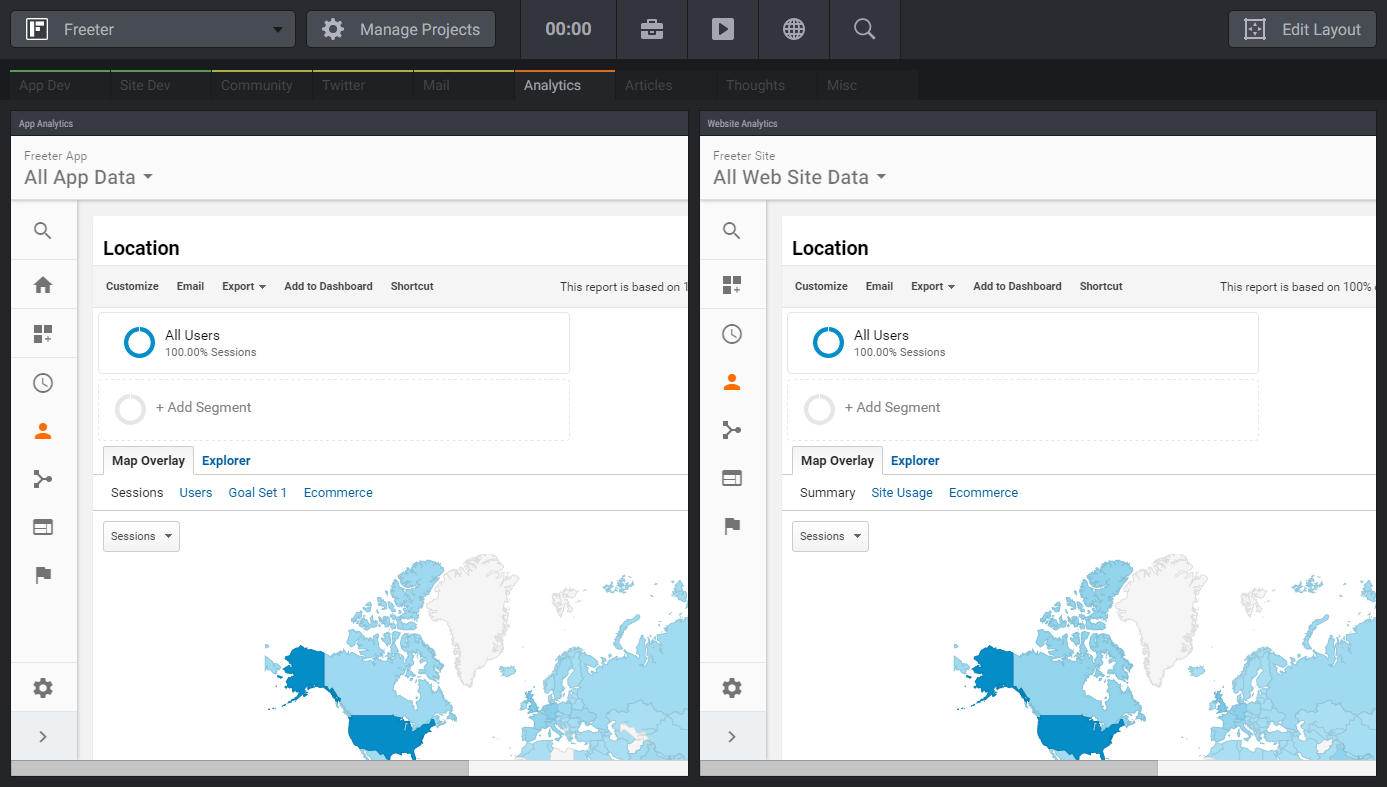This screenshot has height=787, width=1387.
Task: Click the briefcase icon in top toolbar
Action: pos(652,29)
